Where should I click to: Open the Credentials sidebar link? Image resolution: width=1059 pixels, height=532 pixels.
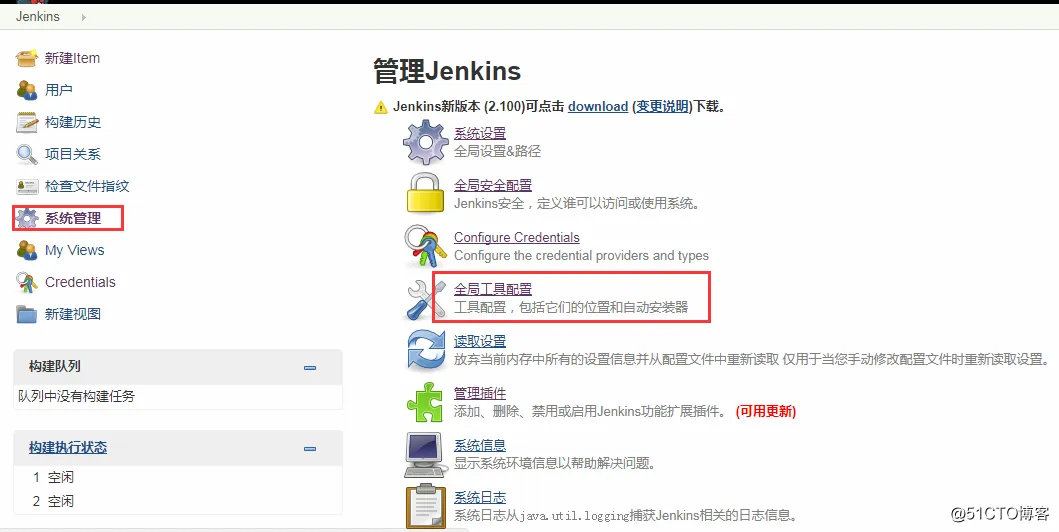[80, 282]
